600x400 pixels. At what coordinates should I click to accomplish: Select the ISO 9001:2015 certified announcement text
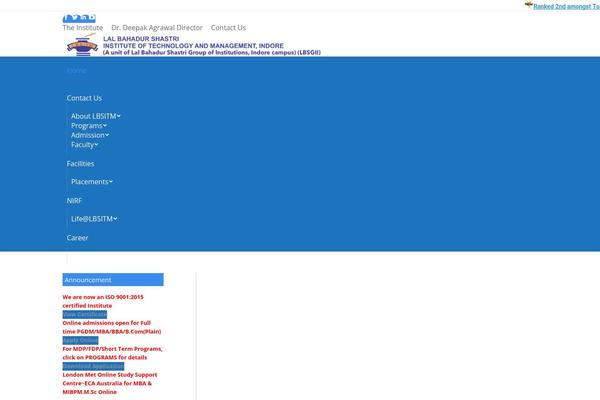coord(103,301)
